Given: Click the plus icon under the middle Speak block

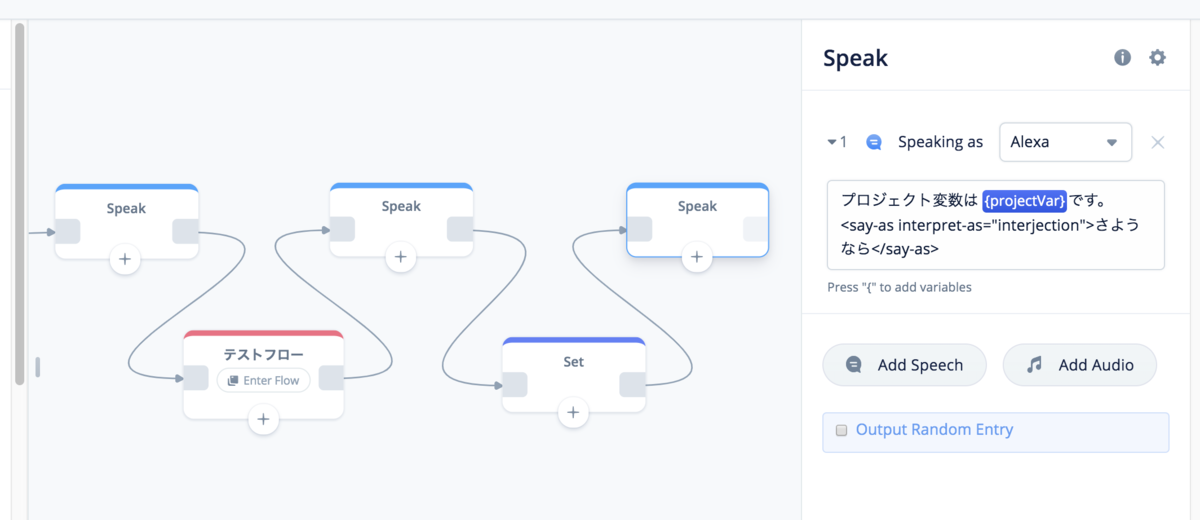Looking at the screenshot, I should pyautogui.click(x=401, y=257).
